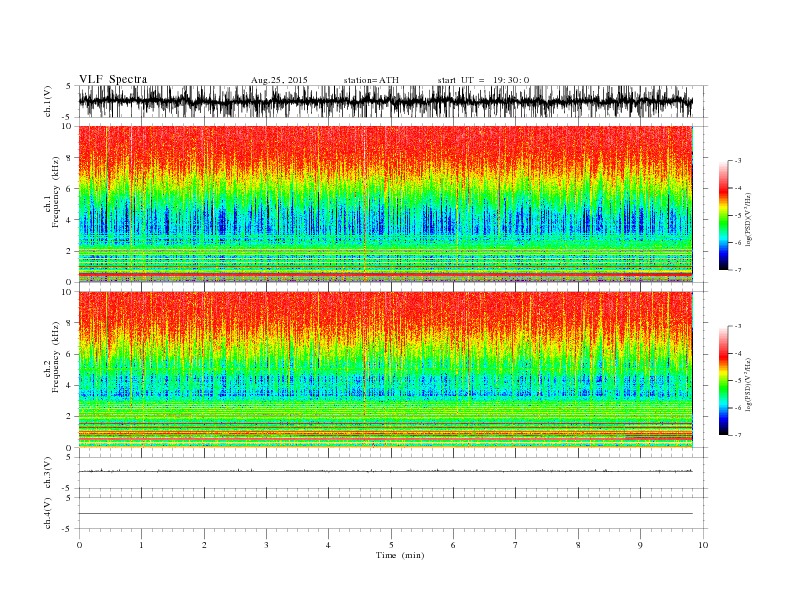The image size is (792, 612).
Task: Click the '6' tick on the time axis
Action: pos(453,545)
